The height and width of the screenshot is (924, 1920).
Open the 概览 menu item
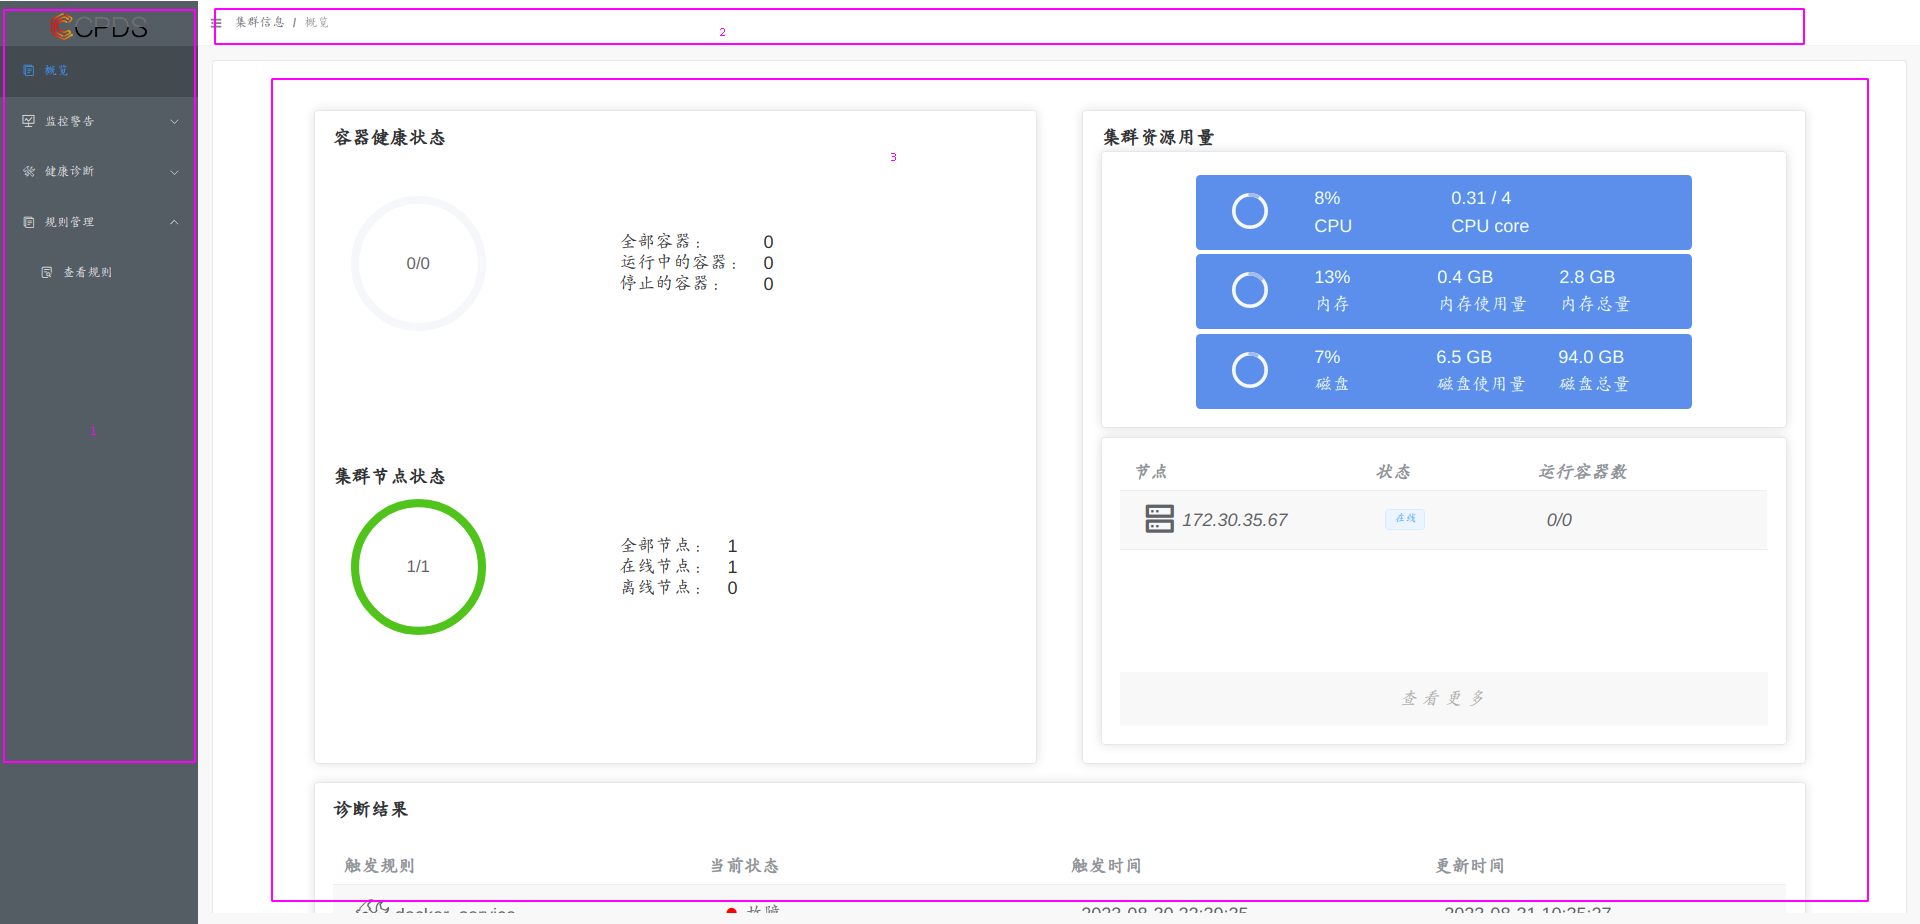pos(57,71)
